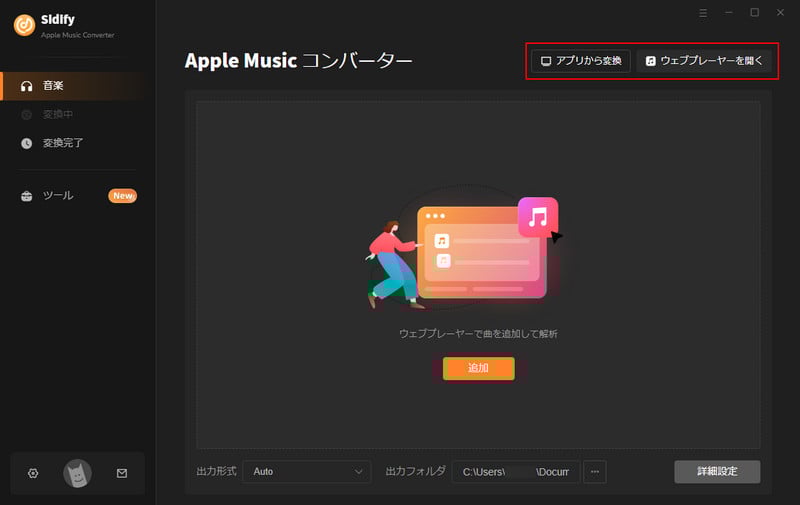Click the Sidify logo icon
Viewport: 800px width, 505px height.
coord(24,25)
